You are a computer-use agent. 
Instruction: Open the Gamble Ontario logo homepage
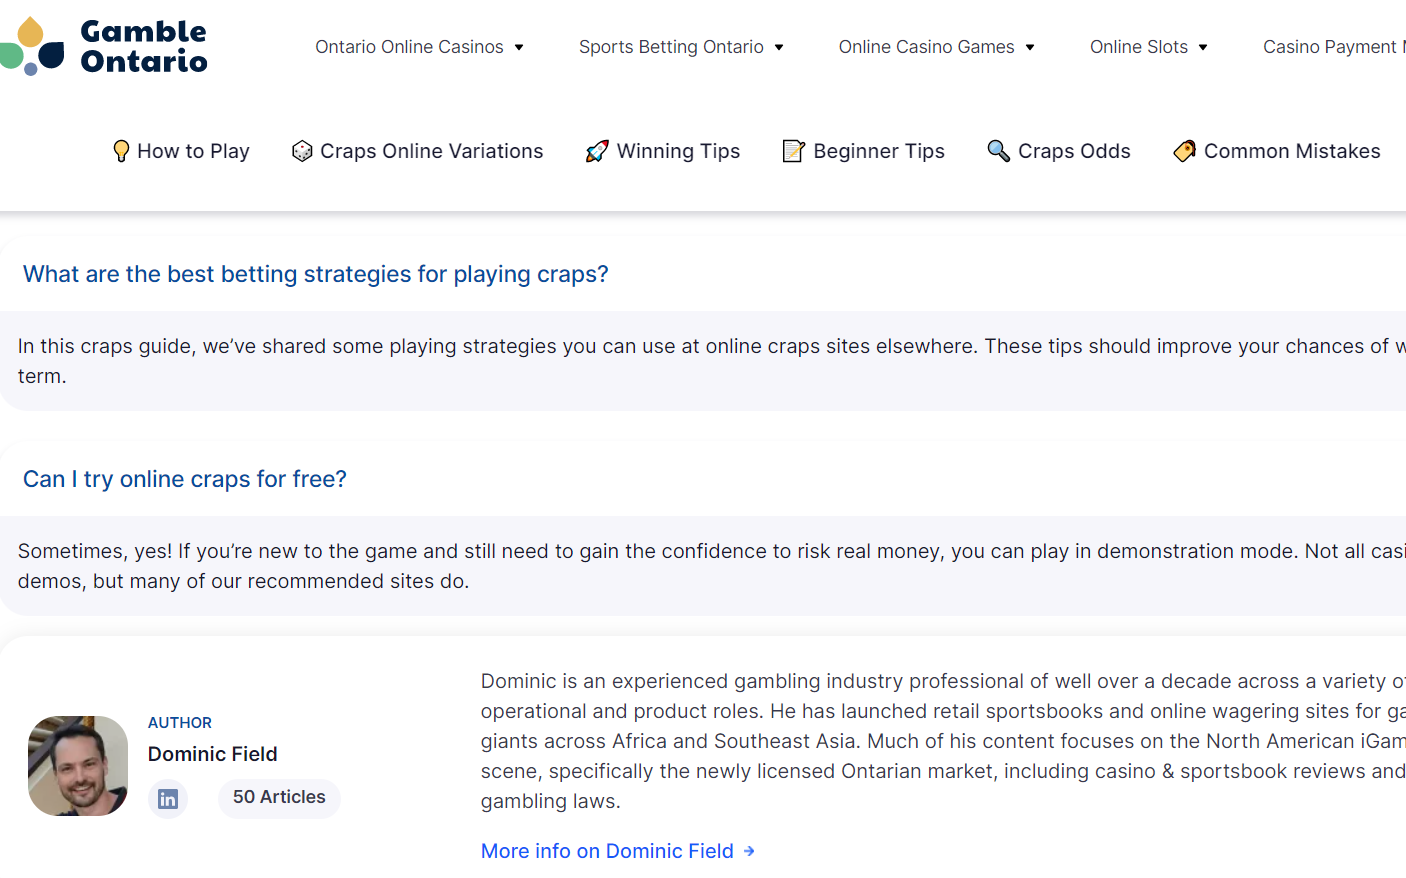pyautogui.click(x=104, y=46)
